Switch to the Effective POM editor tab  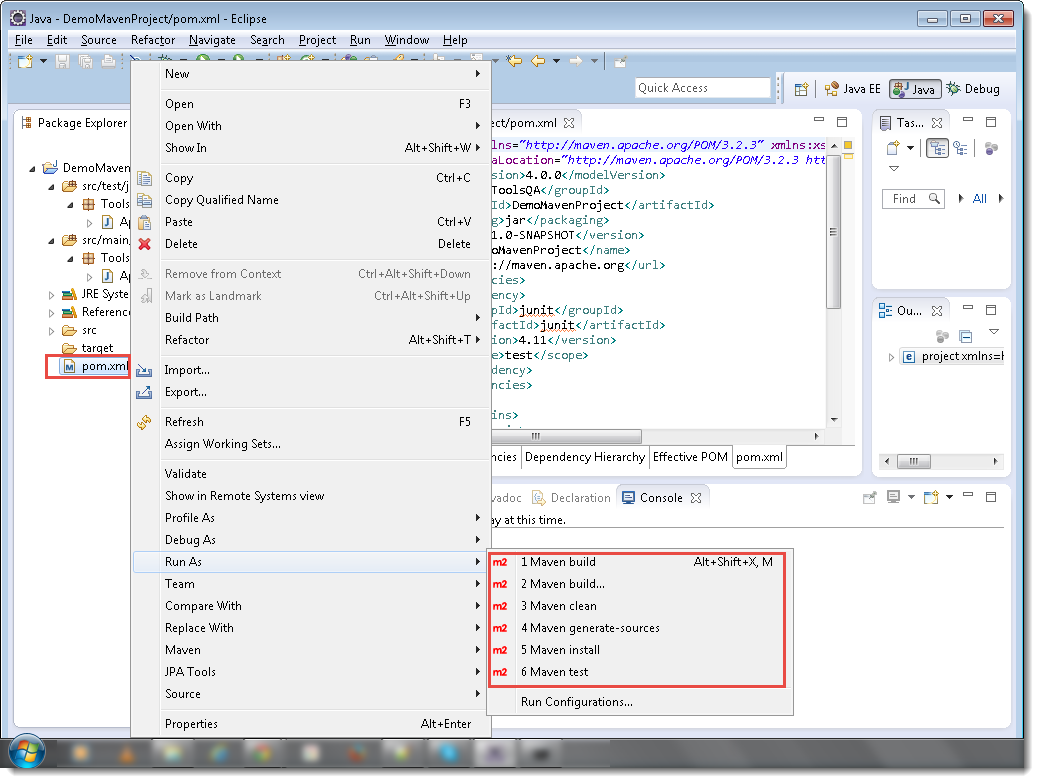[x=690, y=457]
